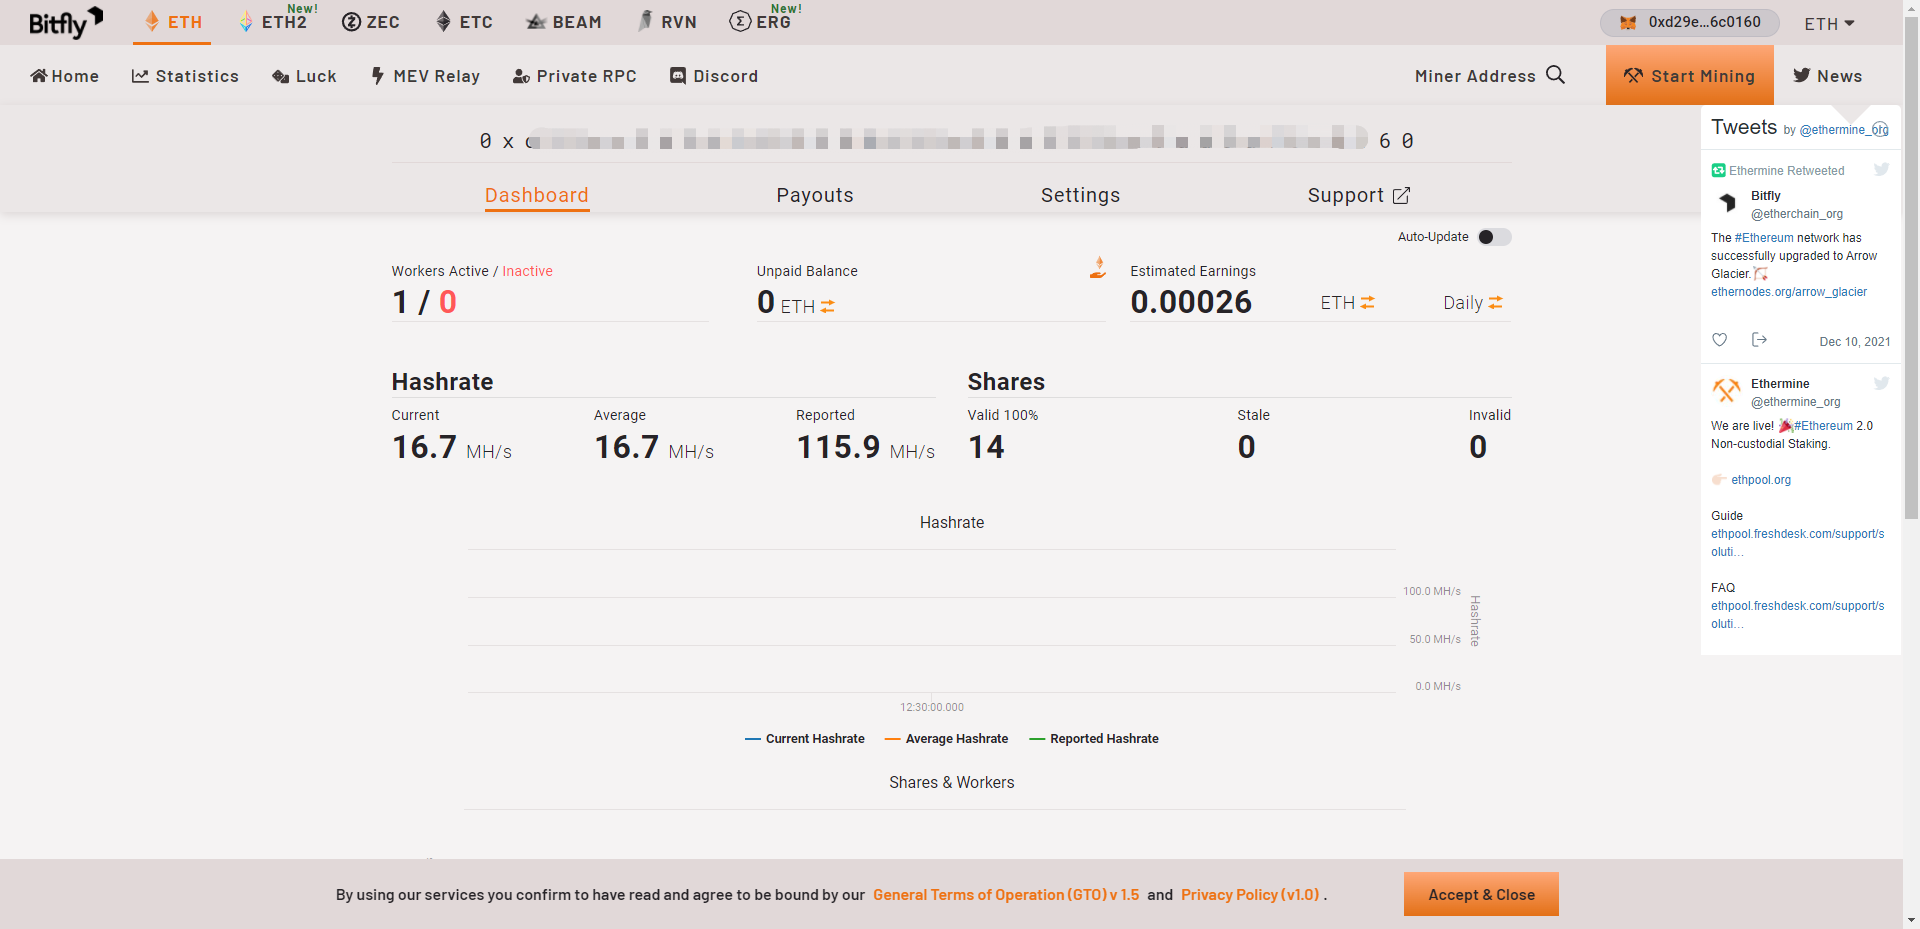Open the Luck page
The width and height of the screenshot is (1920, 929).
(304, 76)
